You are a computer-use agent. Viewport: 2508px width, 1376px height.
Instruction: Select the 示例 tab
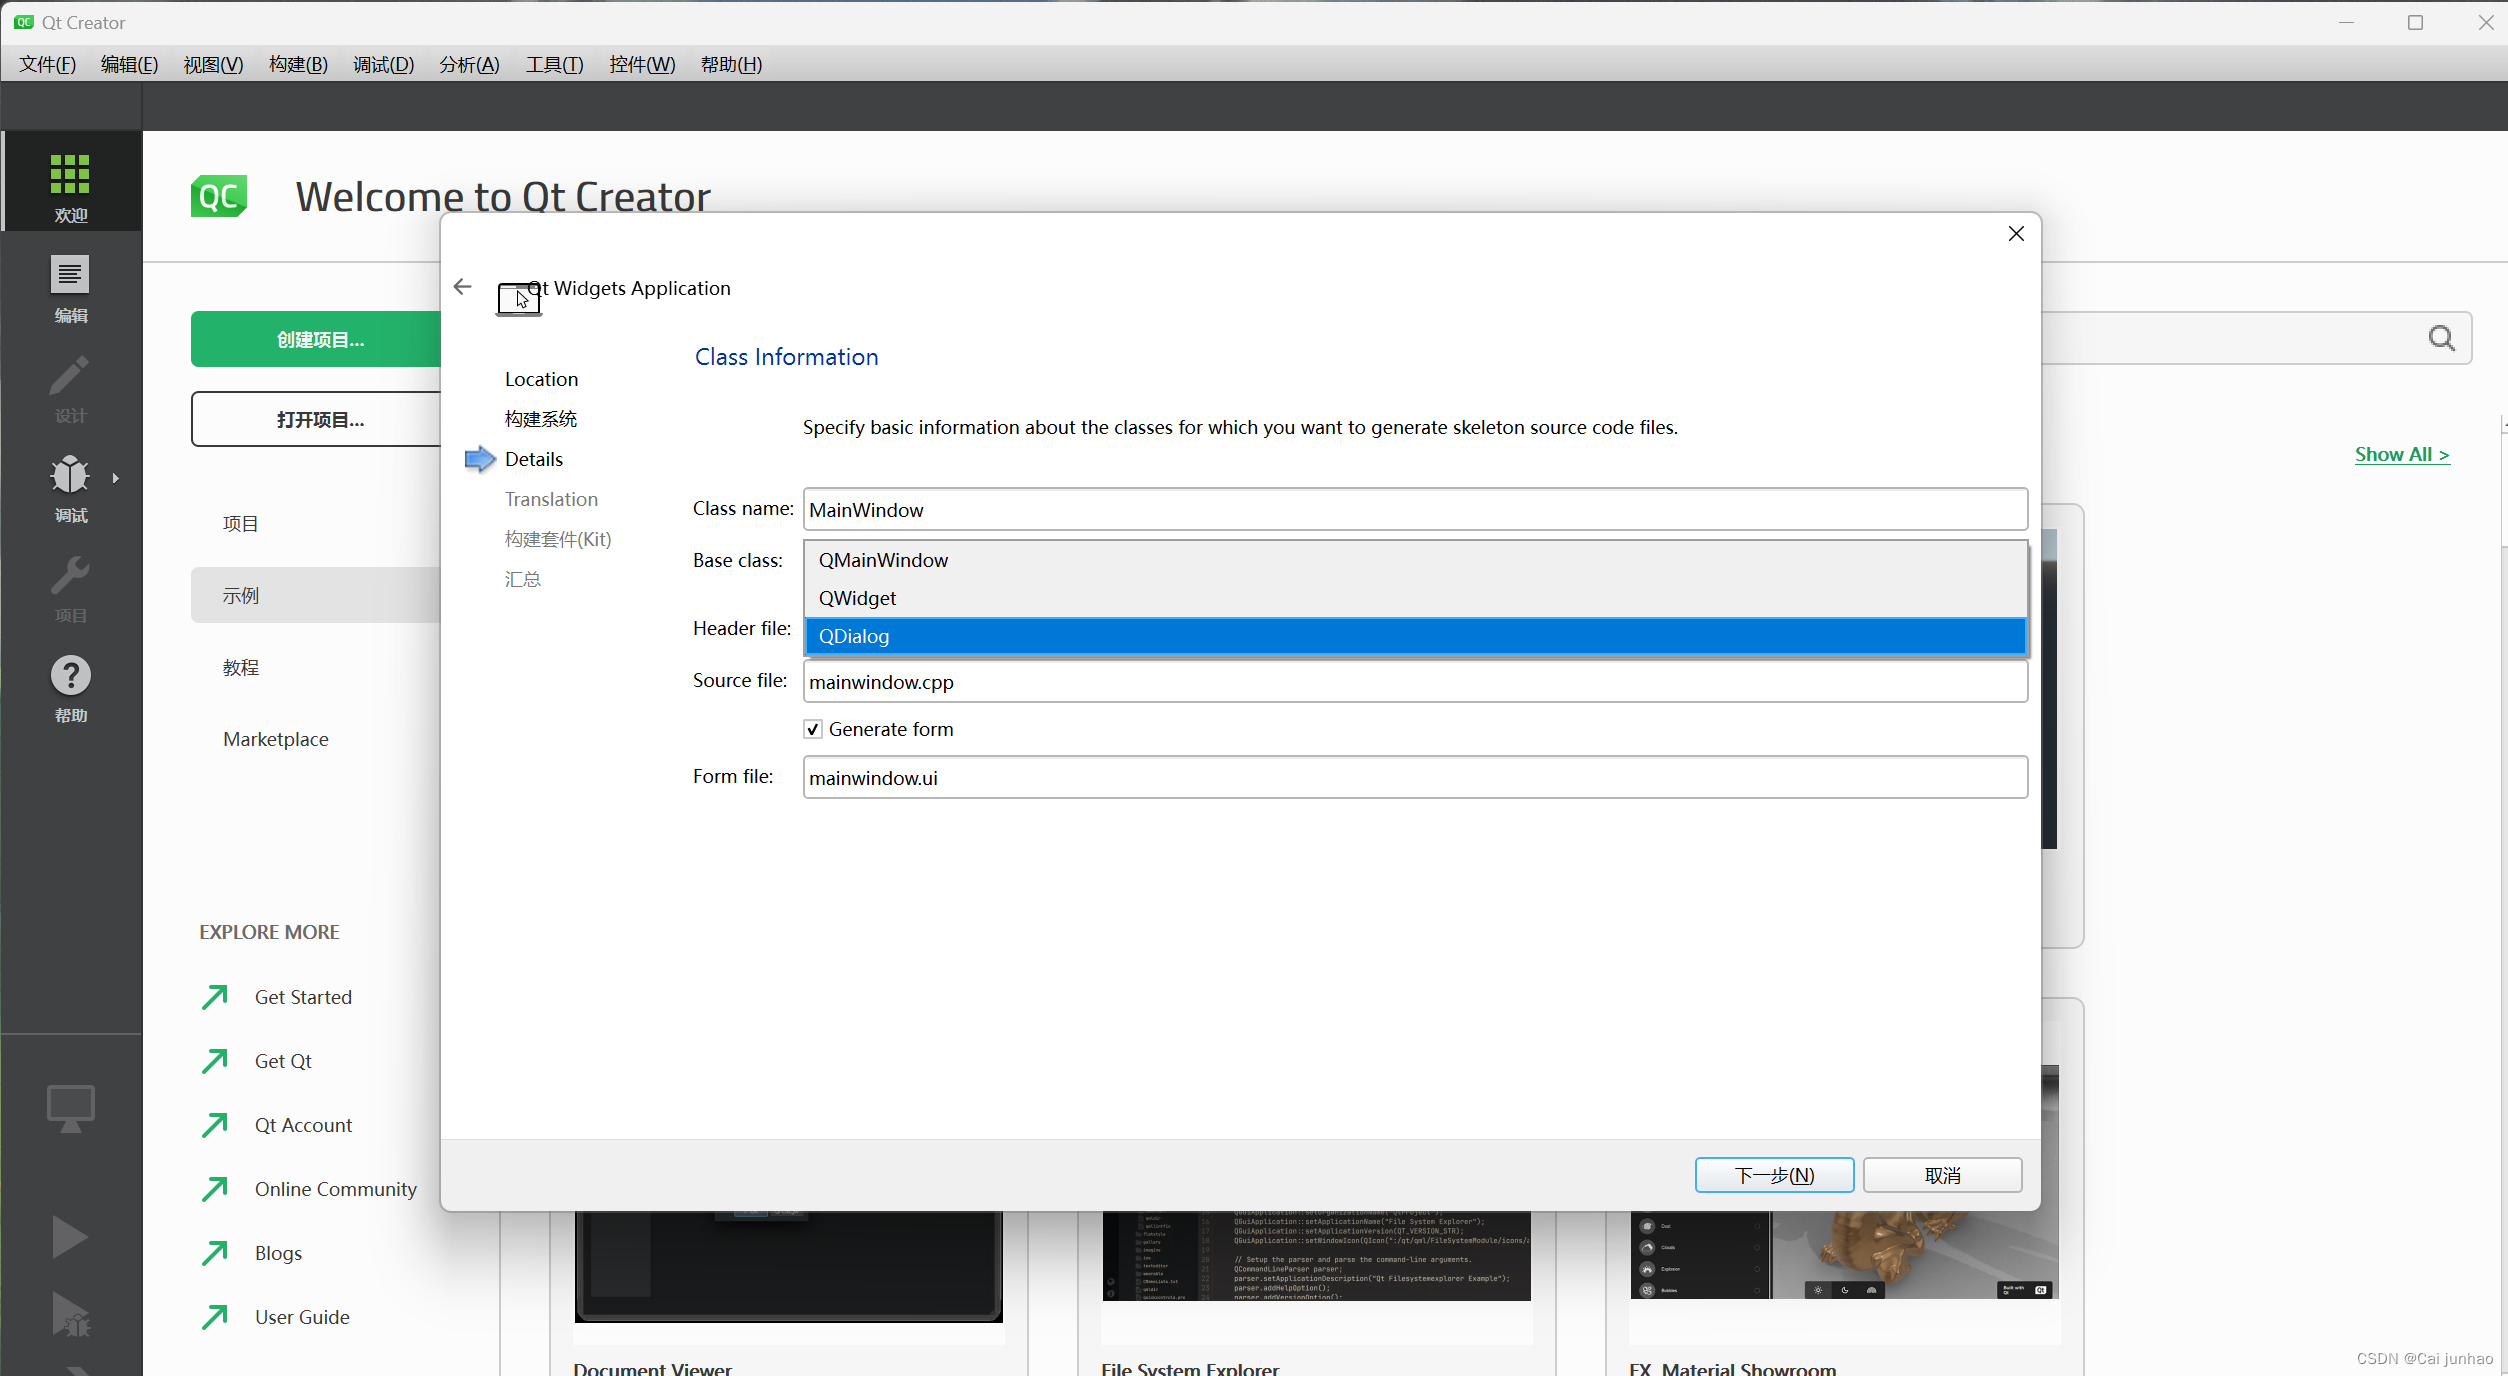316,595
